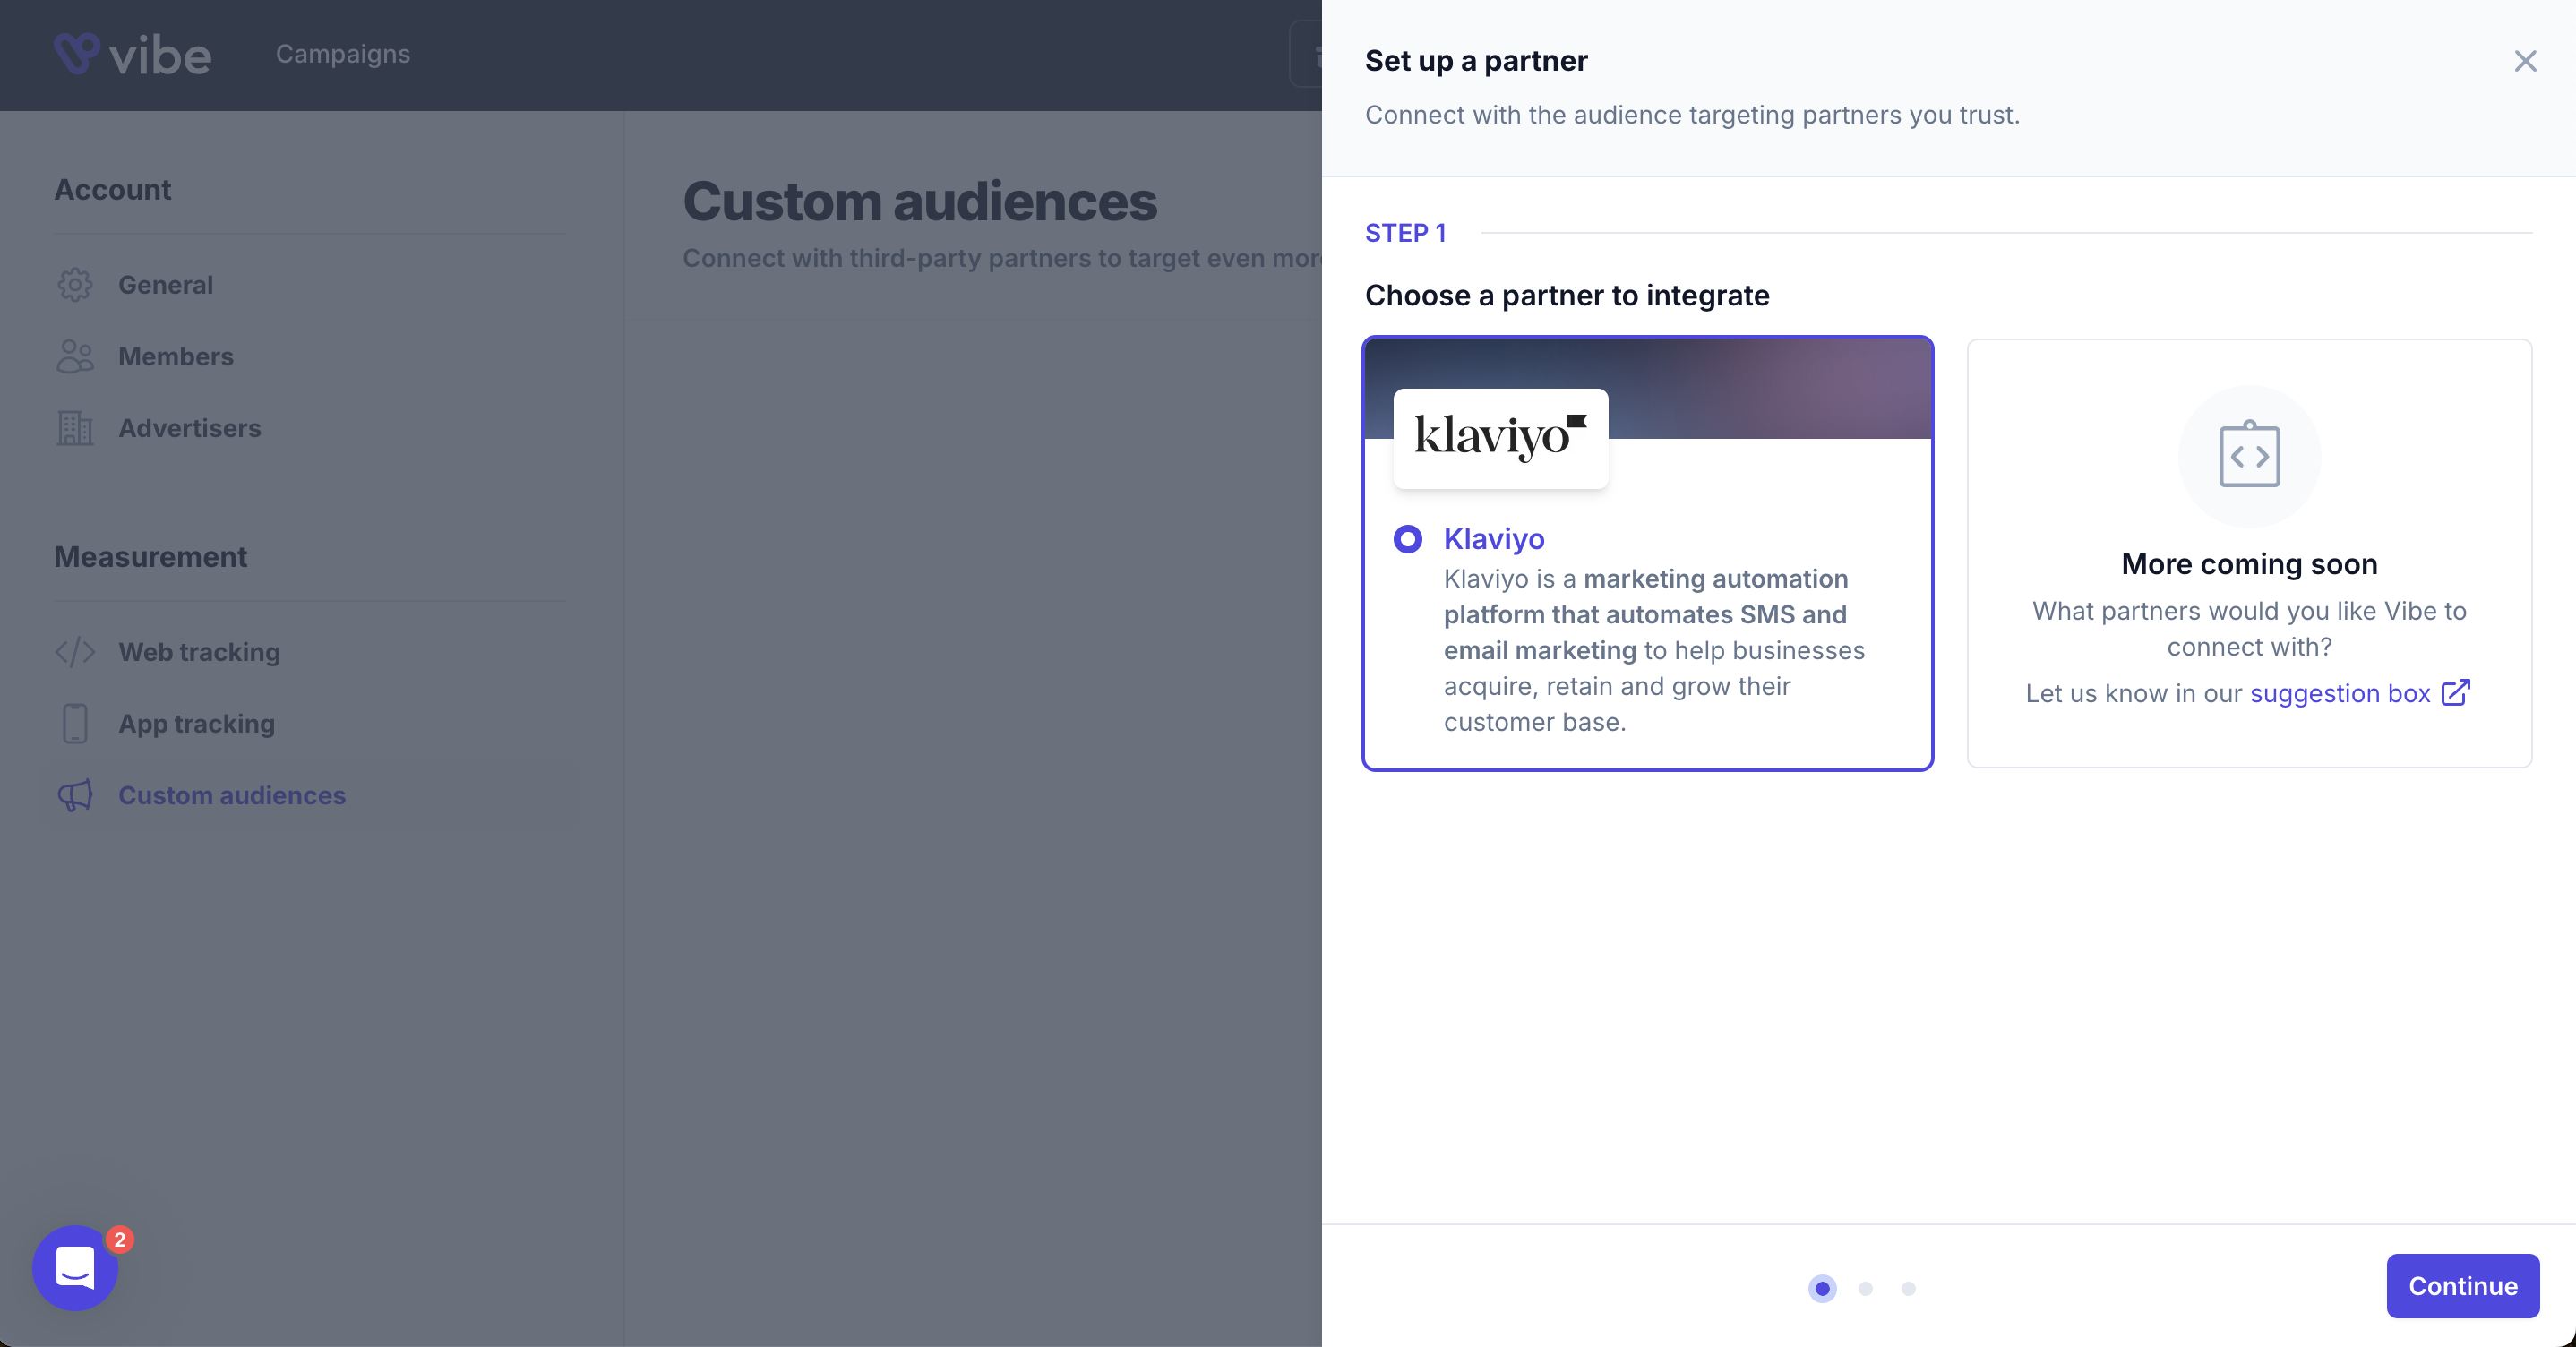Screen dimensions: 2576x1347
Task: Click the code integration icon in More coming soon
Action: point(2249,456)
